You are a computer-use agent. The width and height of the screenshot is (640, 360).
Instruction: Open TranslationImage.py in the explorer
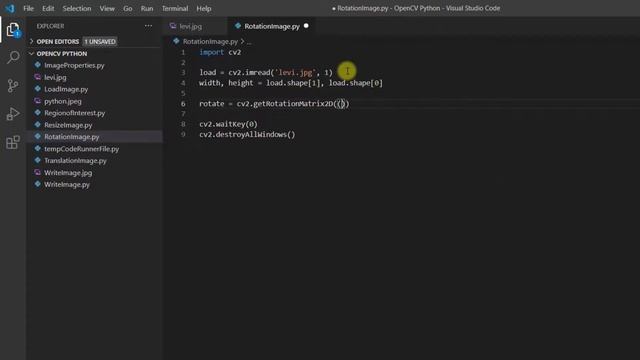[x=76, y=161]
